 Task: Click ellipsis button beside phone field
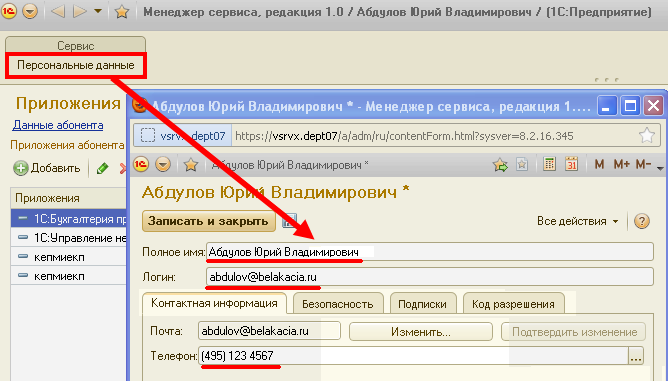click(x=636, y=356)
